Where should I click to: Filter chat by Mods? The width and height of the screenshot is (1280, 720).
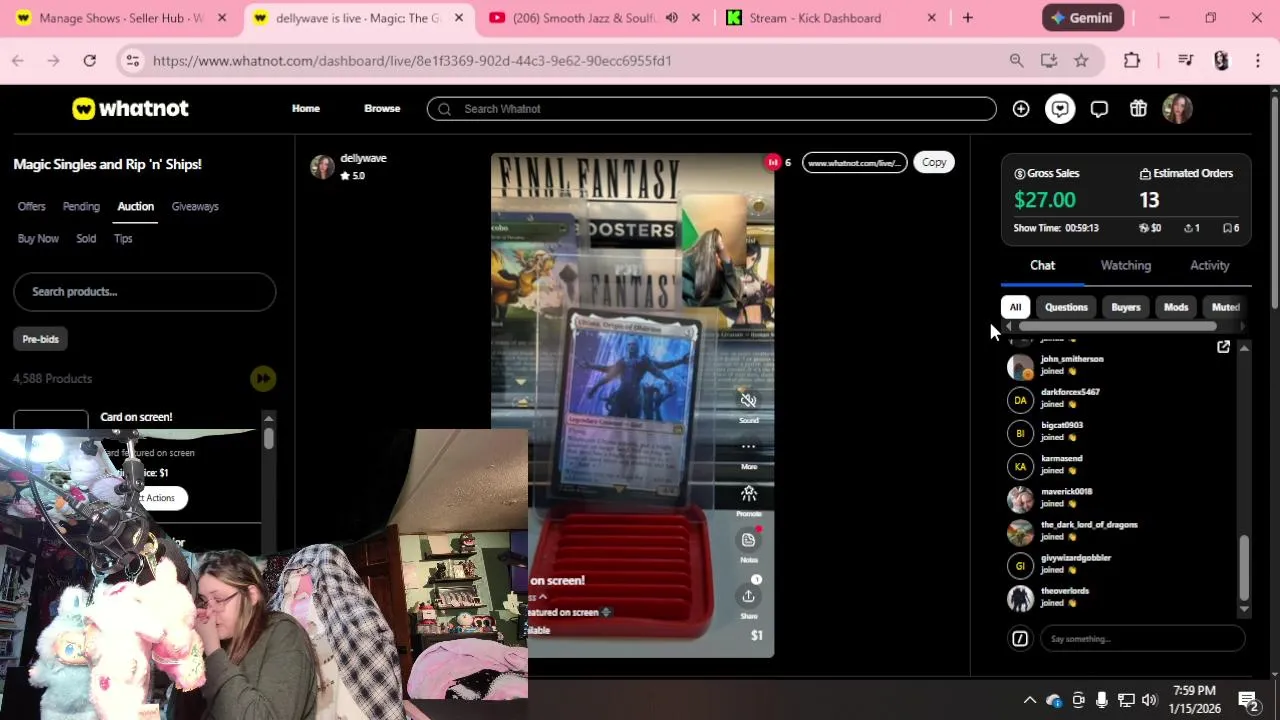coord(1176,308)
